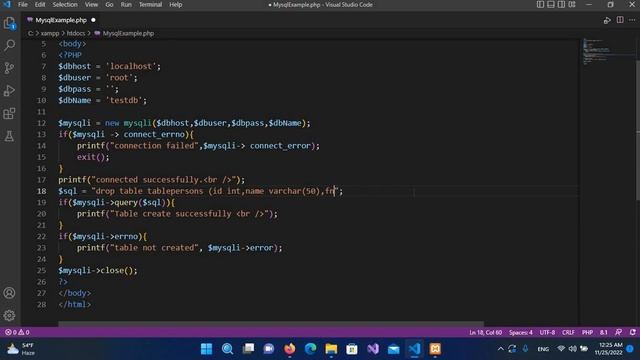The height and width of the screenshot is (360, 640).
Task: Expand the C: breadcrumb segment
Action: click(31, 33)
